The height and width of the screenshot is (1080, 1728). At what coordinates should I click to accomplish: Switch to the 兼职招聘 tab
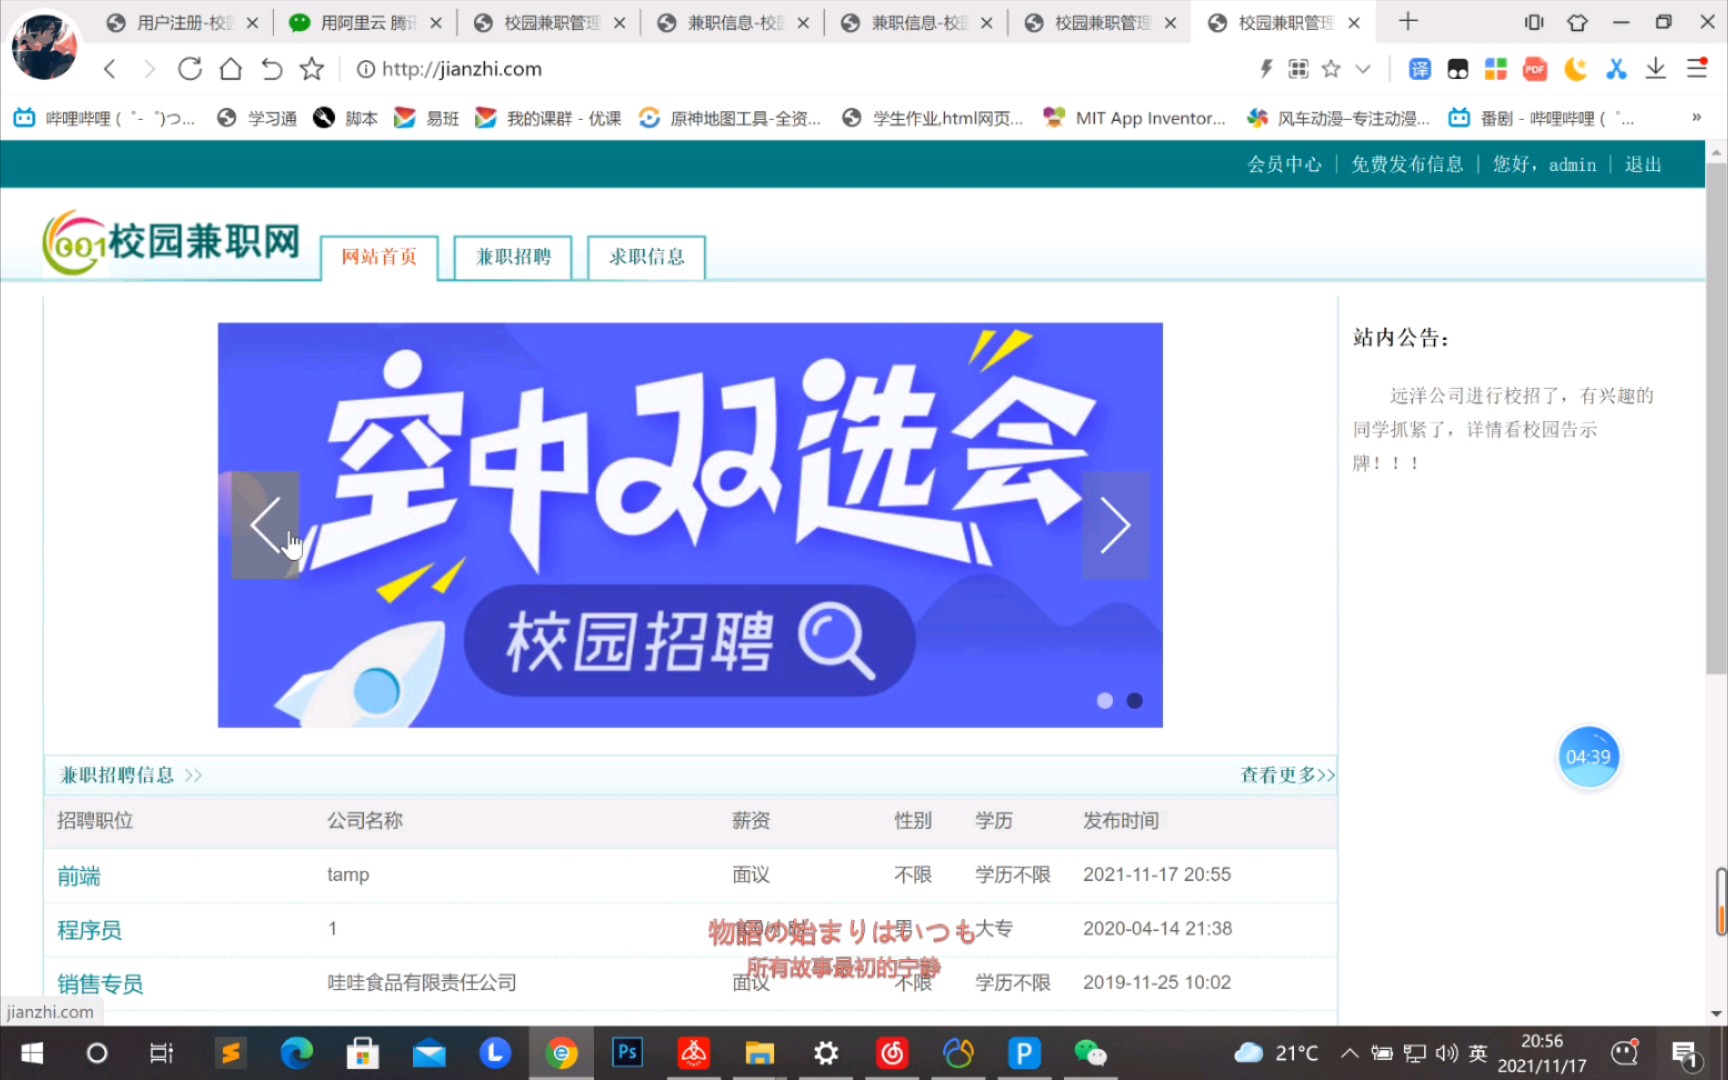click(x=512, y=257)
